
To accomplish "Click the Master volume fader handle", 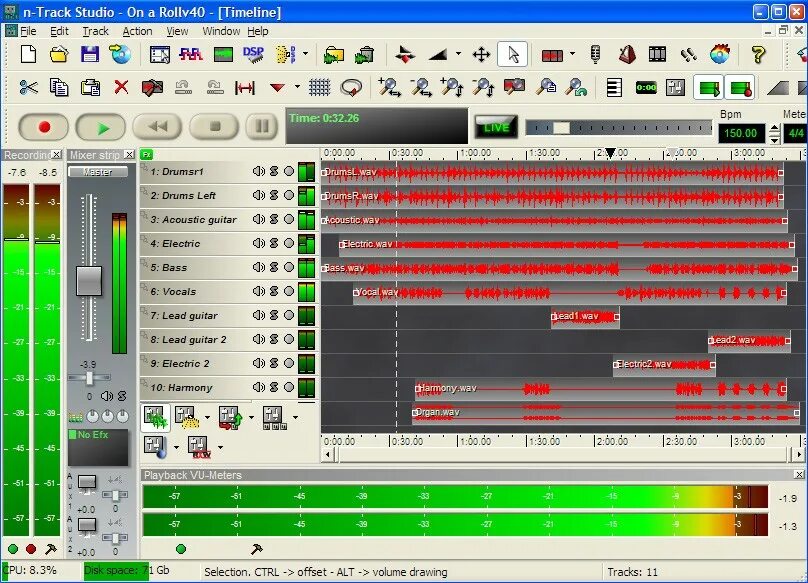I will click(89, 281).
